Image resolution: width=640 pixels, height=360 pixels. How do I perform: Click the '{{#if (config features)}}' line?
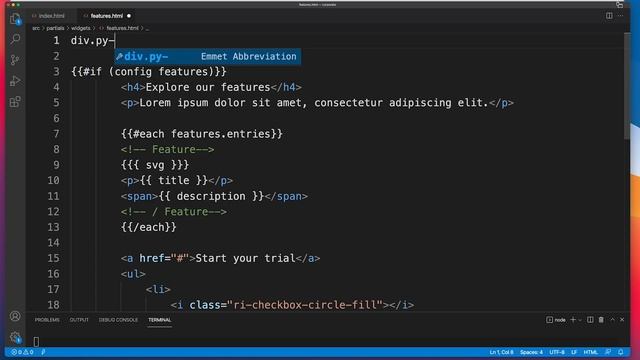coord(149,72)
